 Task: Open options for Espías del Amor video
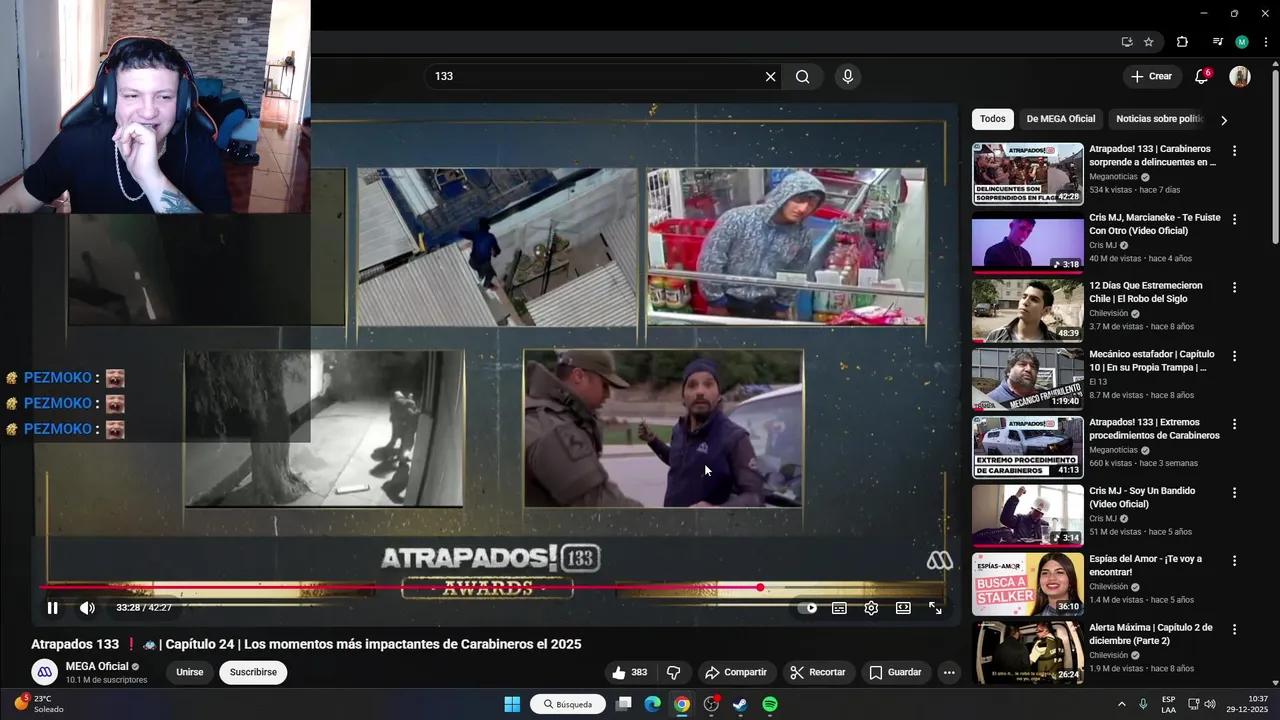[1234, 561]
